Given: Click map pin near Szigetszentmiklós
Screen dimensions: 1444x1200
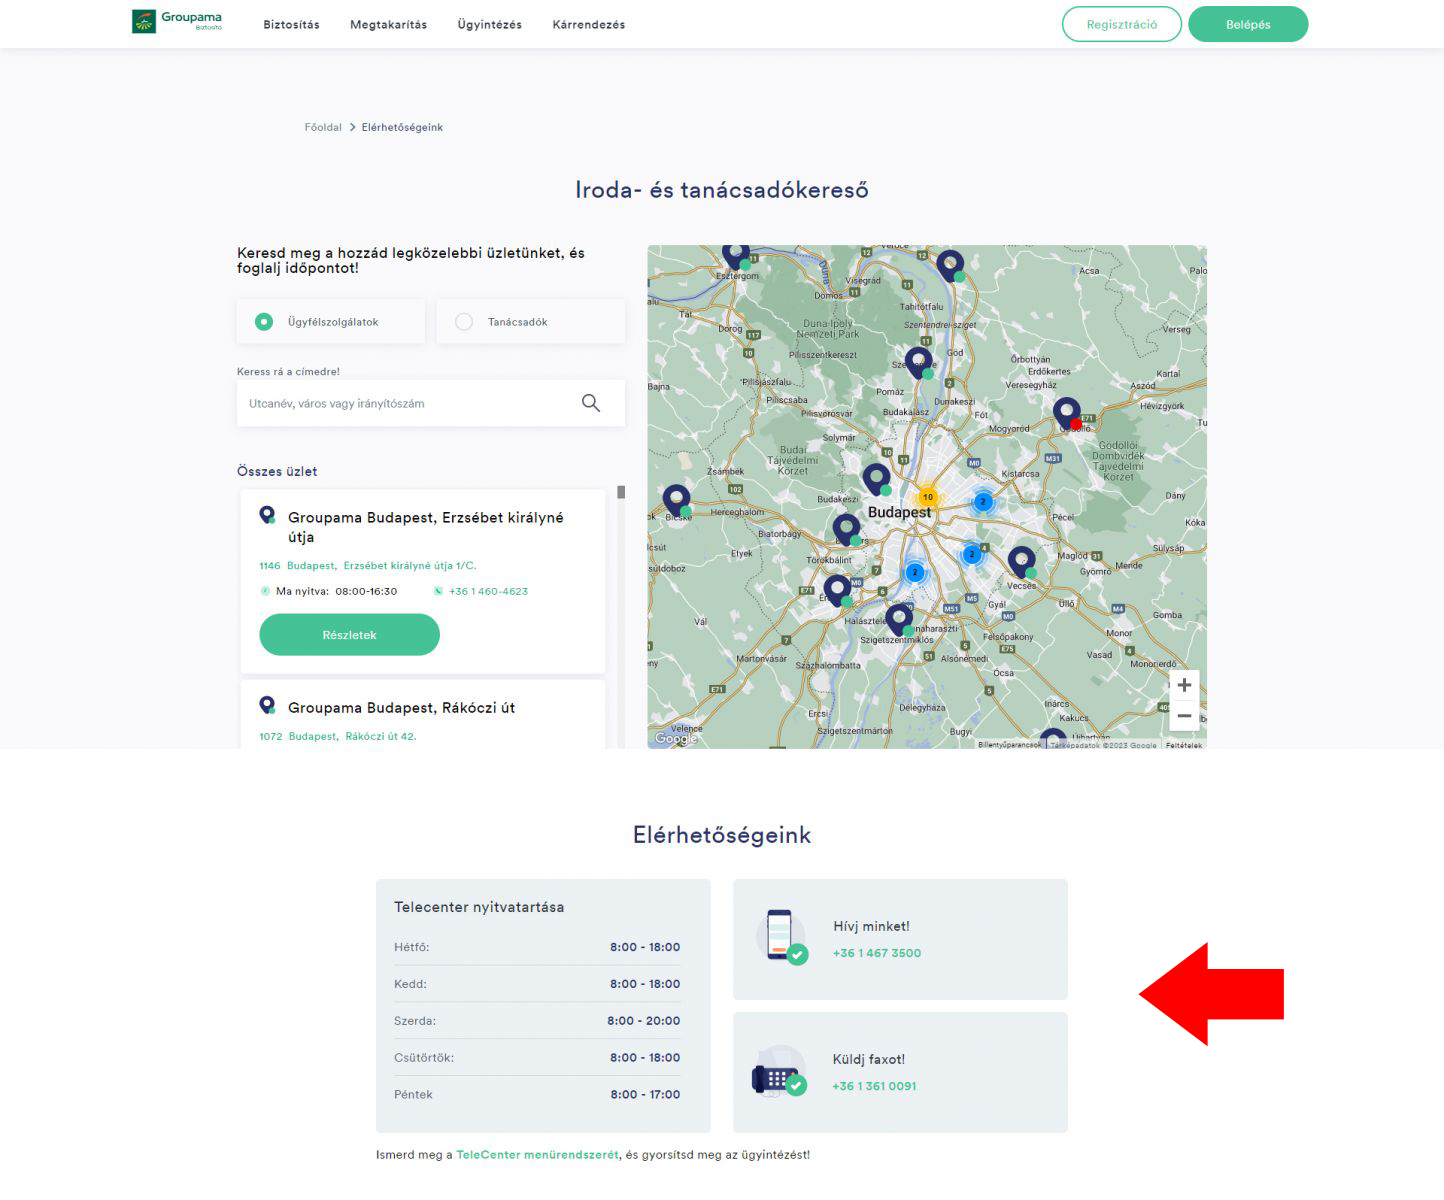Looking at the screenshot, I should (900, 619).
